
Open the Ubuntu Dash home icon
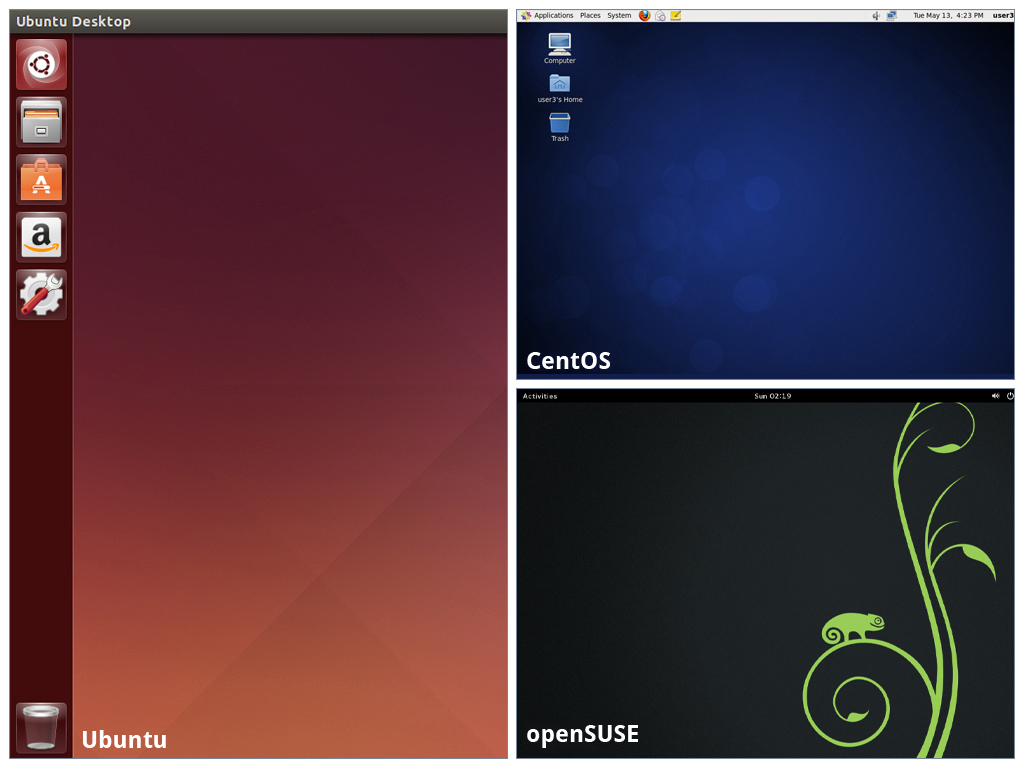pos(40,64)
